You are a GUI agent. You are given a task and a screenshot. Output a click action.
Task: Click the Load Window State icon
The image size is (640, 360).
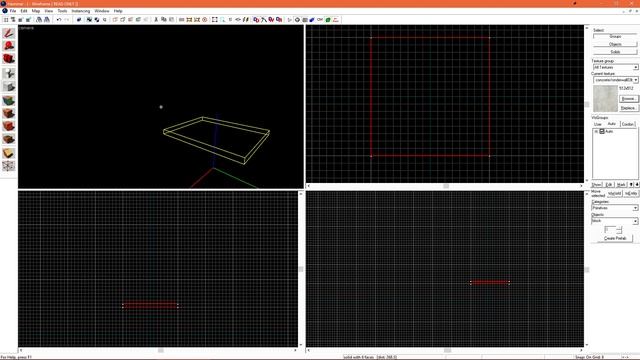point(39,20)
